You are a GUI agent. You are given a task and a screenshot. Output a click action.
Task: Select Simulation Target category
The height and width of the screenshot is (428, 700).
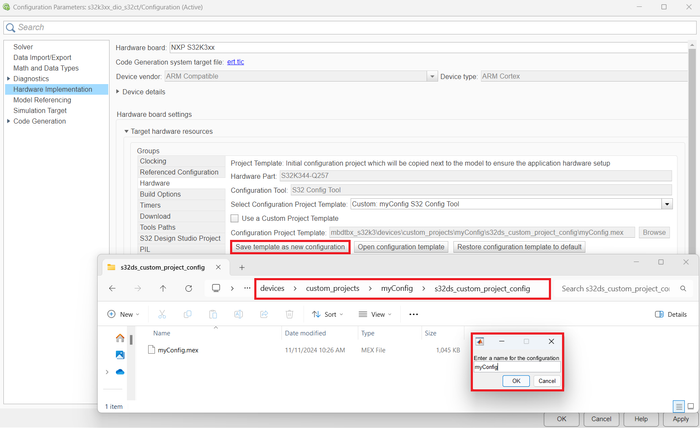point(40,111)
